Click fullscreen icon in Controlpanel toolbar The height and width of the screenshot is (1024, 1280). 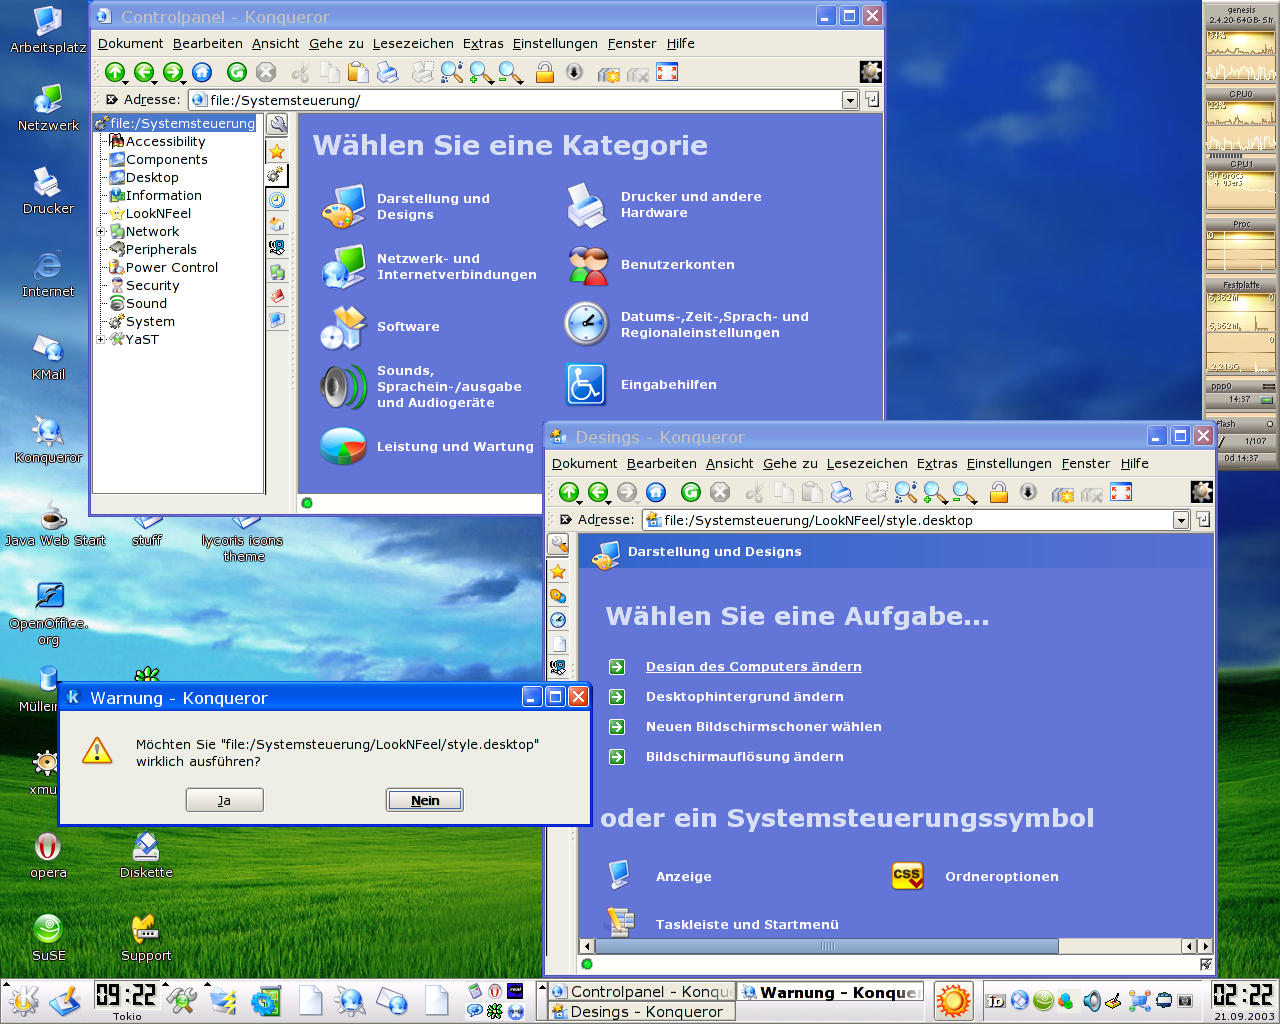pyautogui.click(x=667, y=72)
